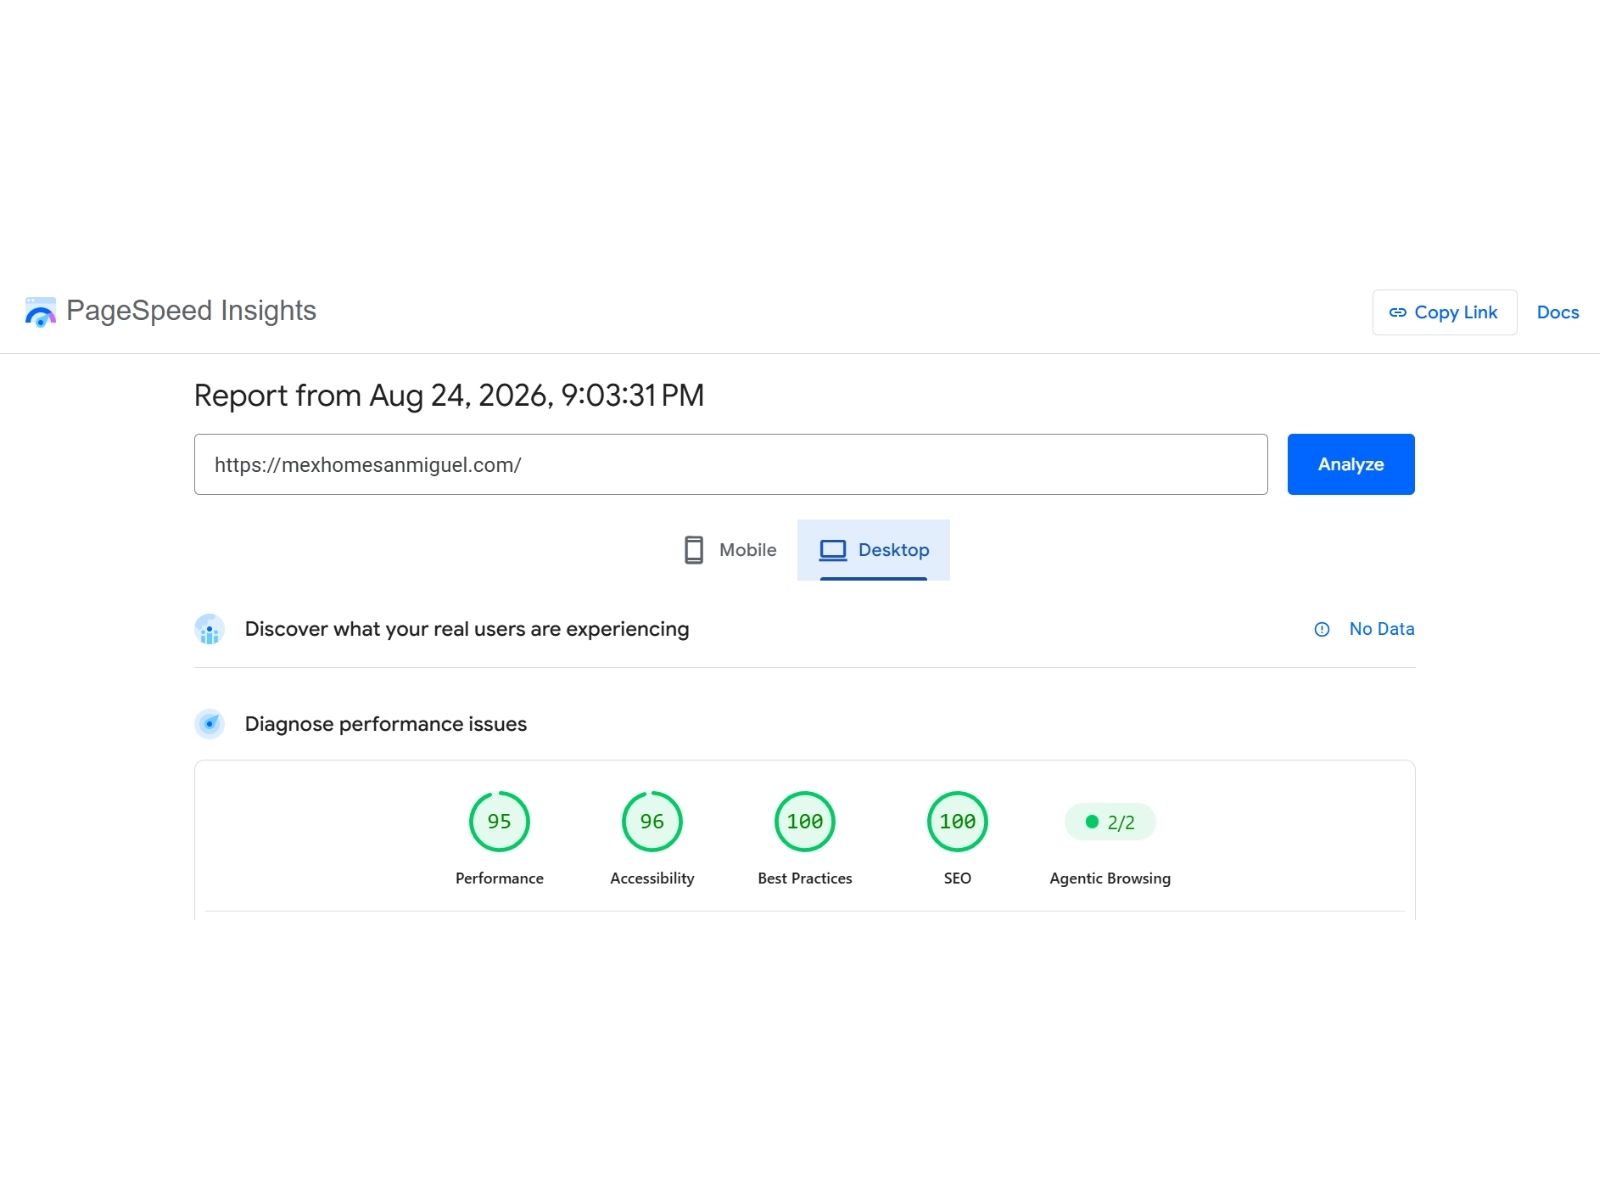Click the info icon beside No Data
Image resolution: width=1600 pixels, height=1200 pixels.
click(x=1322, y=629)
